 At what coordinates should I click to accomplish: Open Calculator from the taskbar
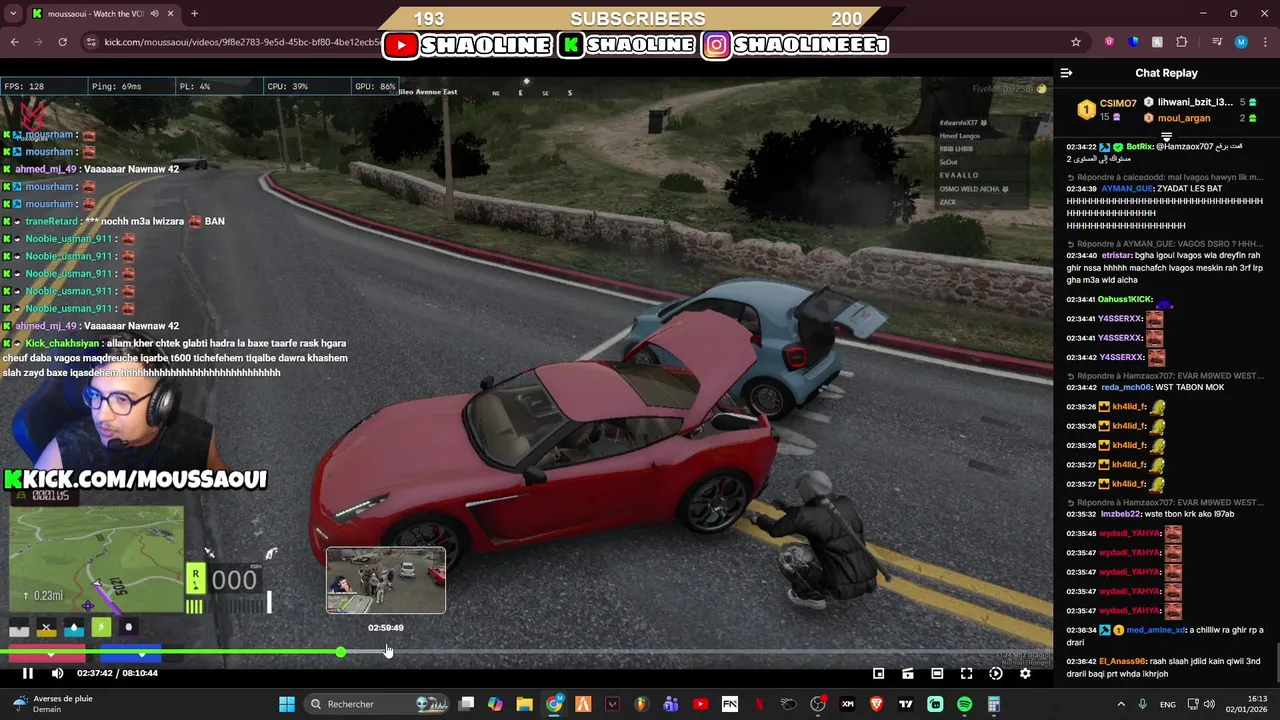tap(994, 704)
